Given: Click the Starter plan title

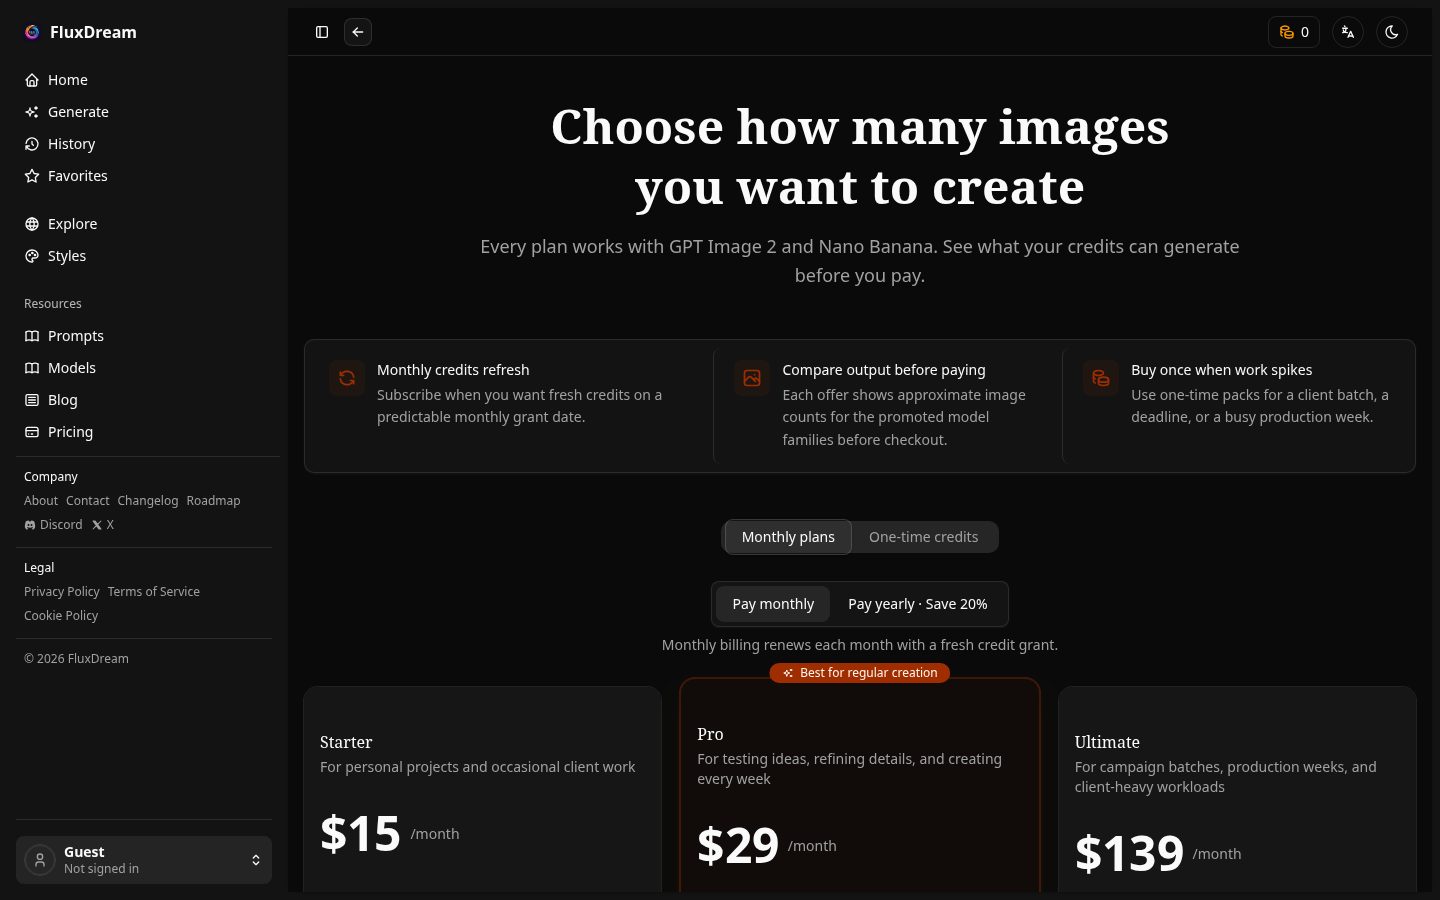Looking at the screenshot, I should click(x=346, y=742).
